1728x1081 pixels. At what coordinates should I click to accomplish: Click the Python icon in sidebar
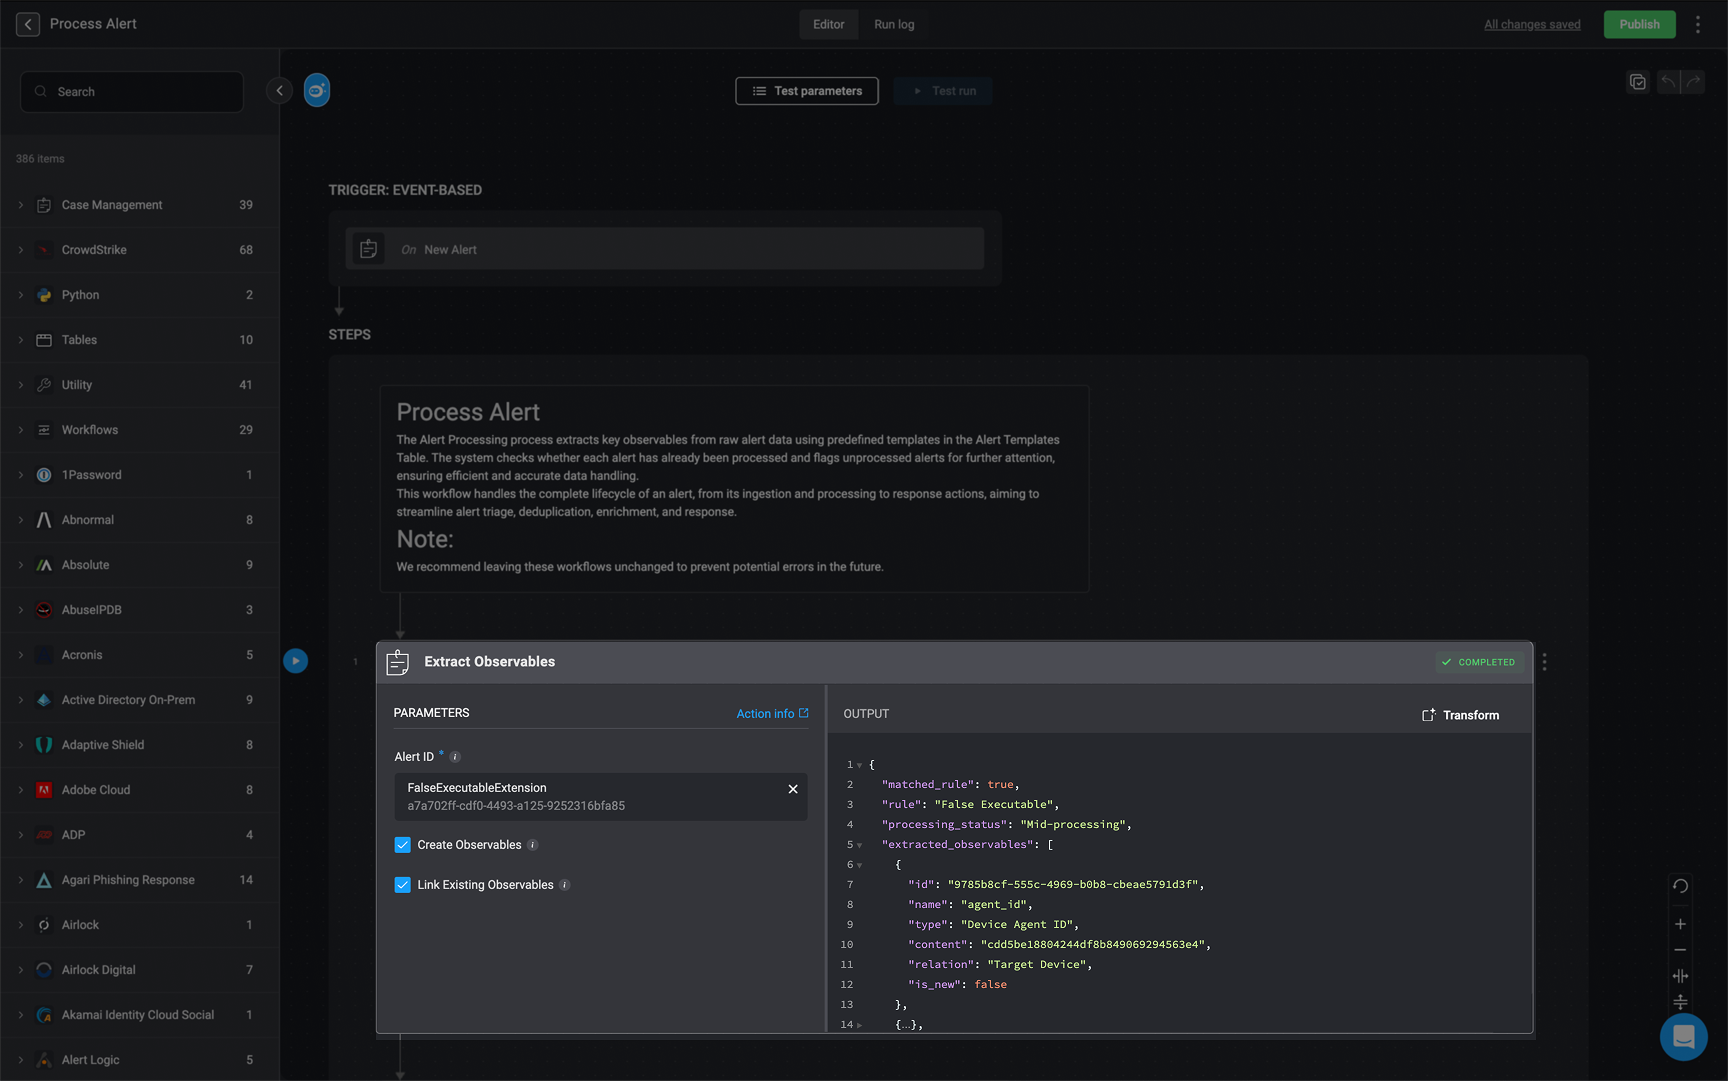coord(44,295)
